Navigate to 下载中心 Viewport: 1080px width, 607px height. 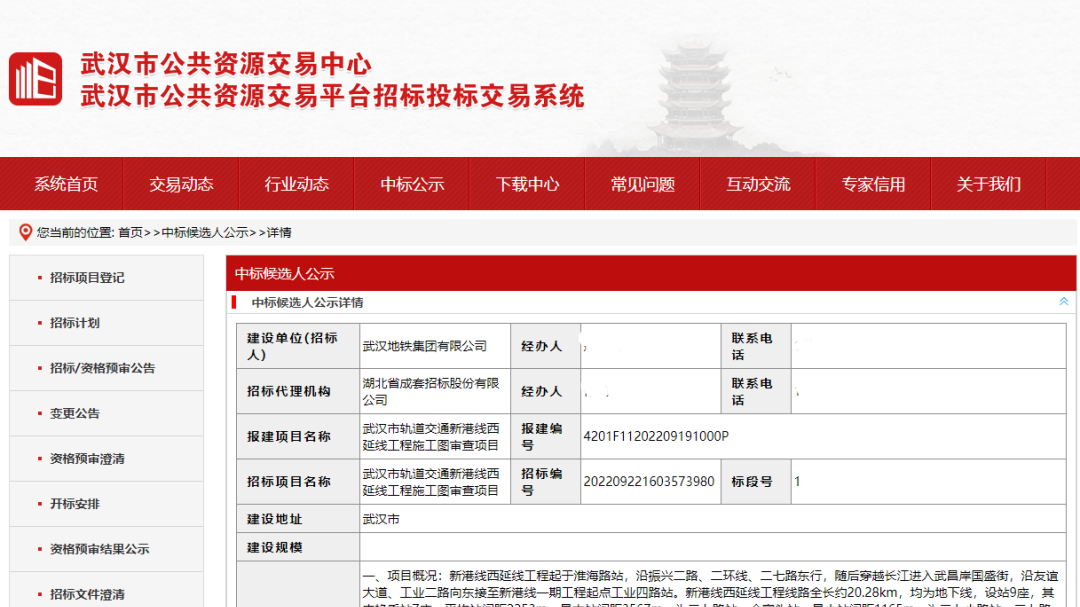pyautogui.click(x=527, y=184)
